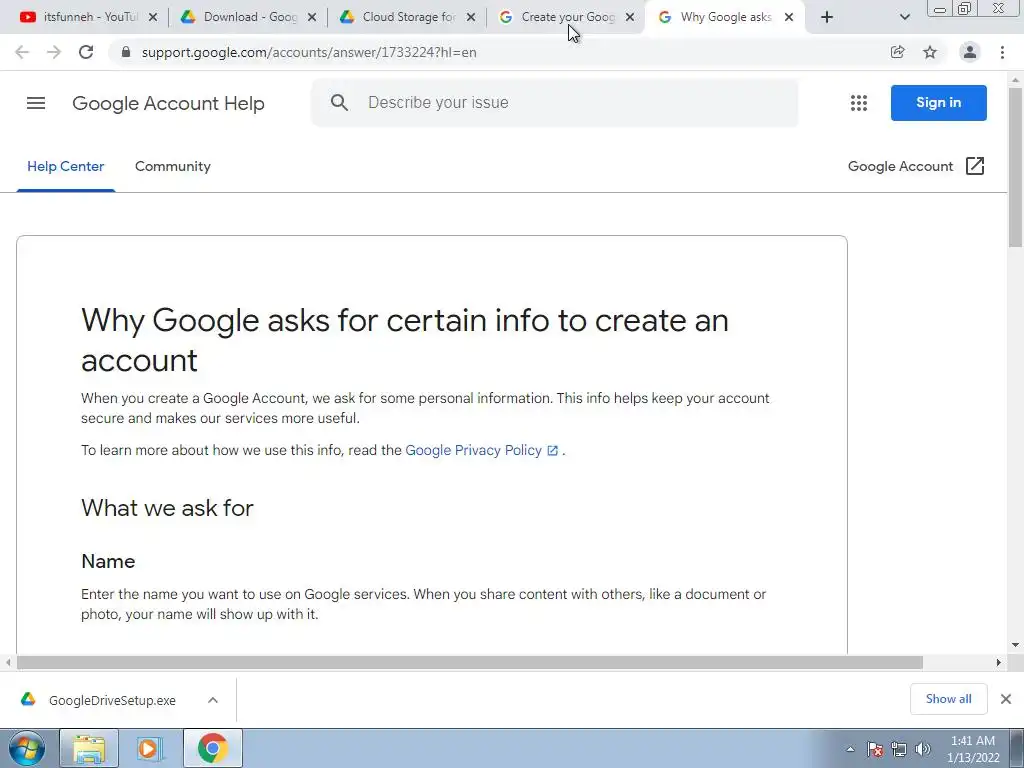
Task: Open Windows Explorer from taskbar
Action: tap(89, 748)
